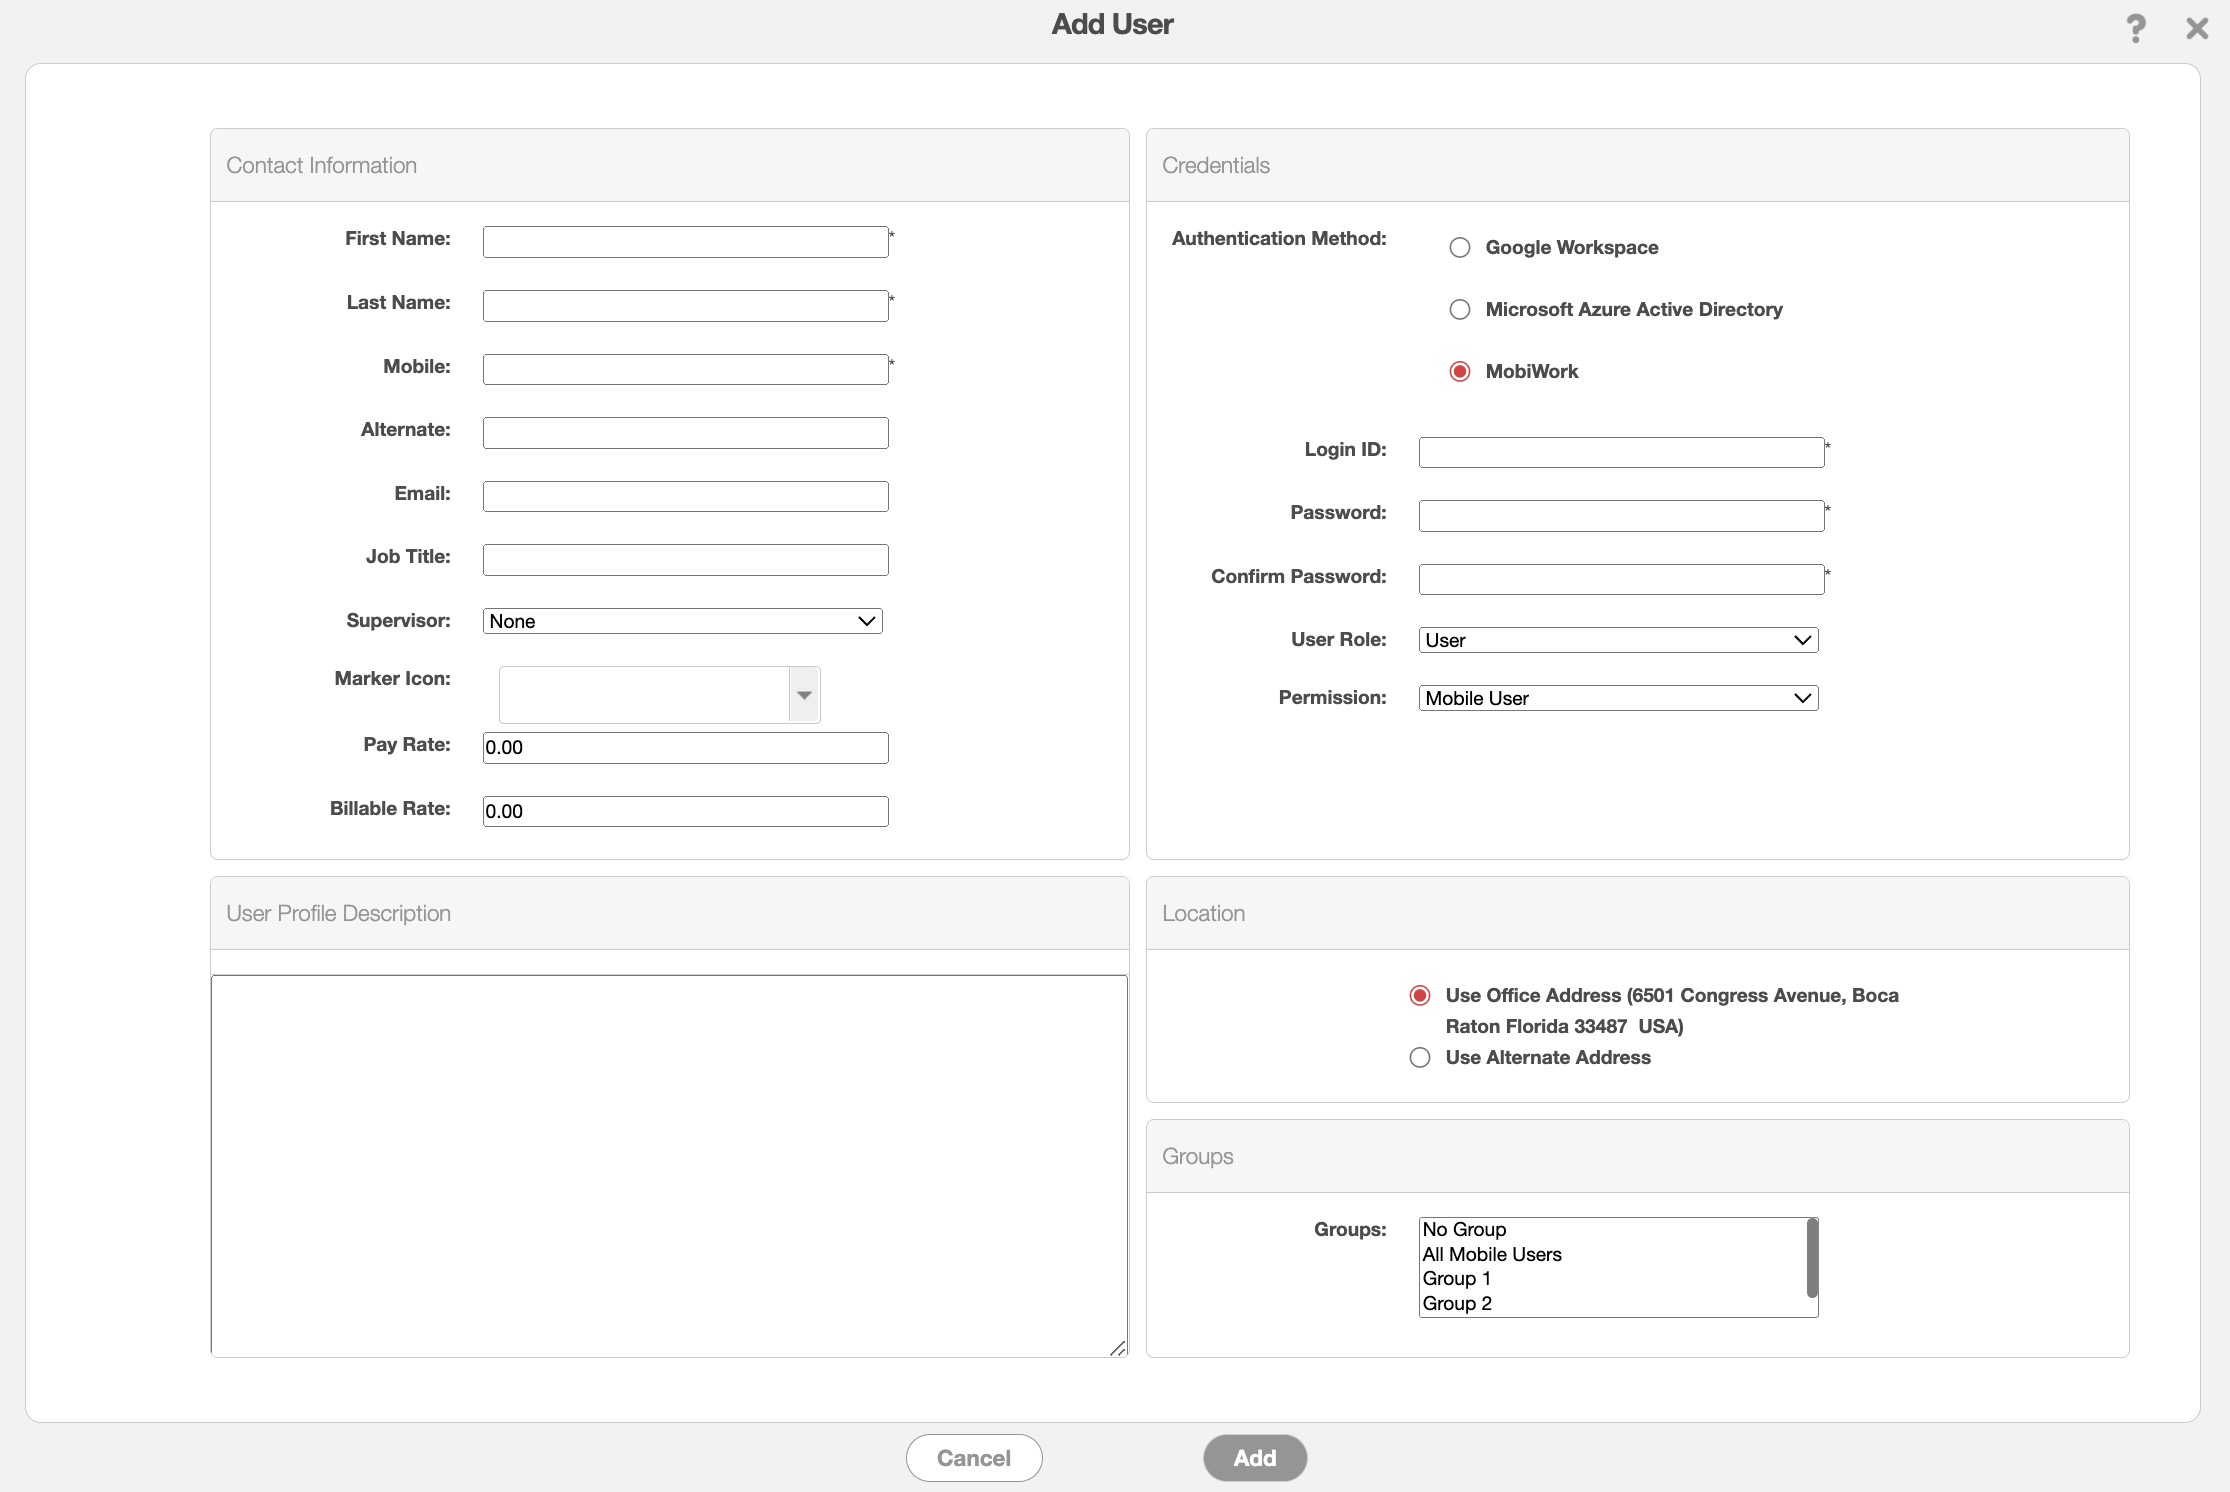Viewport: 2230px width, 1492px height.
Task: Focus the Login ID text field
Action: [x=1621, y=452]
